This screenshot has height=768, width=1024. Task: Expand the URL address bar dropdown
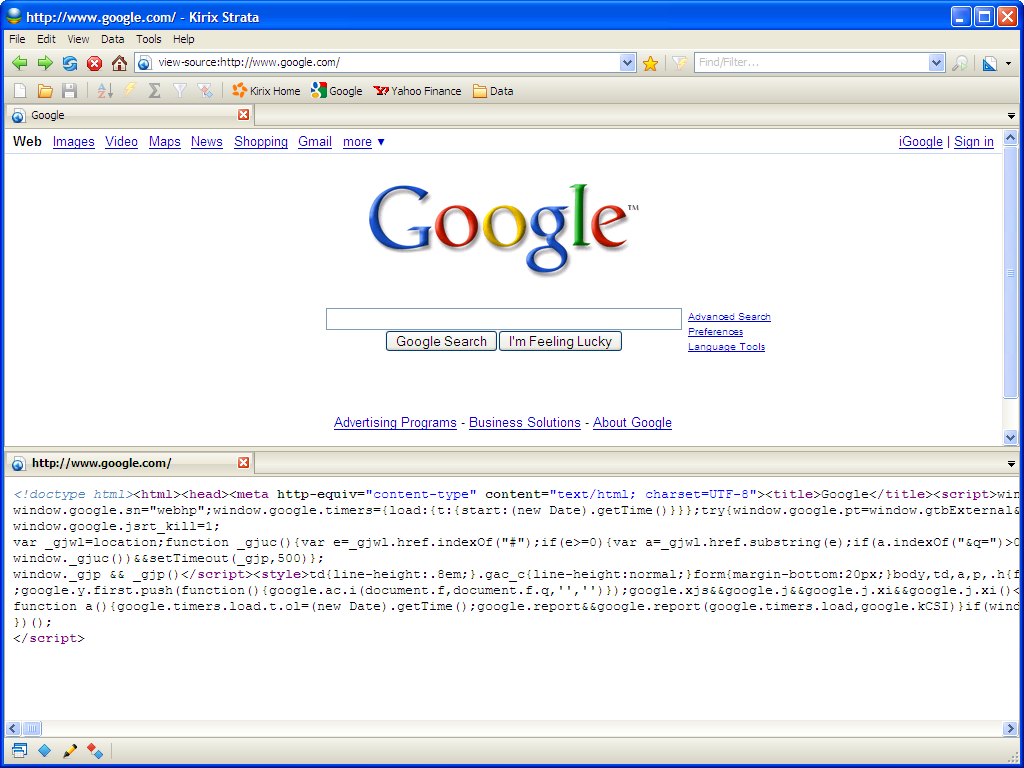pos(627,63)
